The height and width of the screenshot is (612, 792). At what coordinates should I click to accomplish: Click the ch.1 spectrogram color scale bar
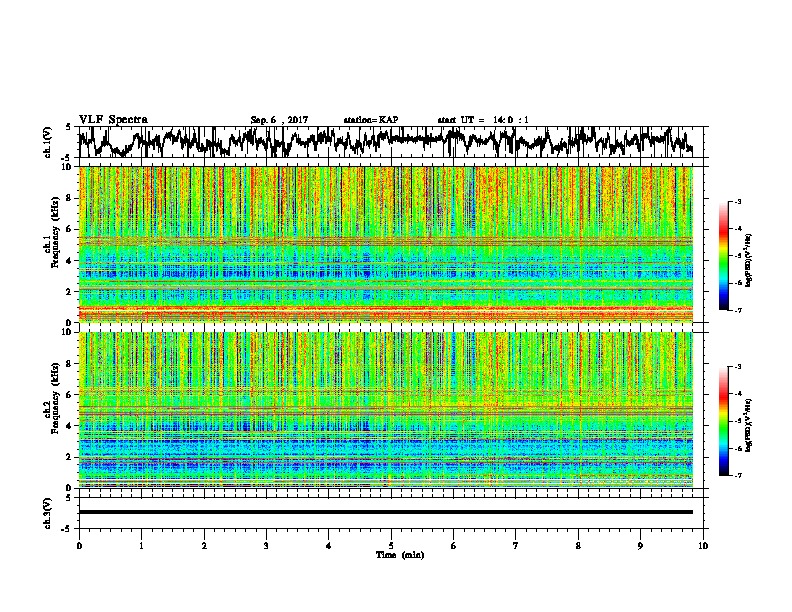pyautogui.click(x=724, y=256)
